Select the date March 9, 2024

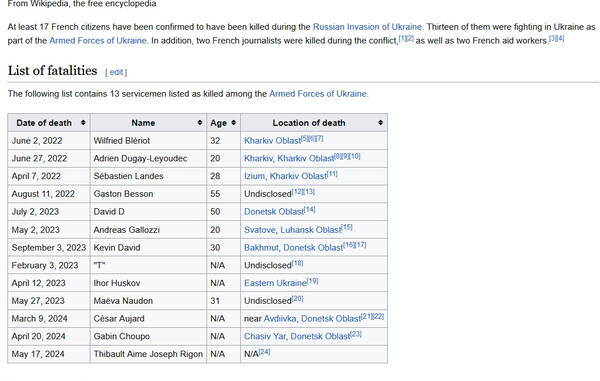pos(39,318)
